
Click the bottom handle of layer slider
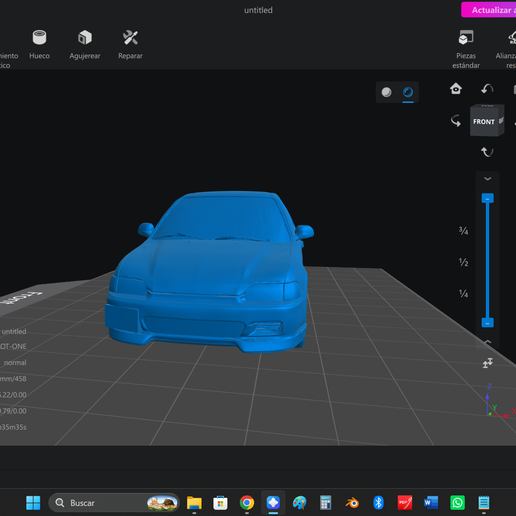487,323
